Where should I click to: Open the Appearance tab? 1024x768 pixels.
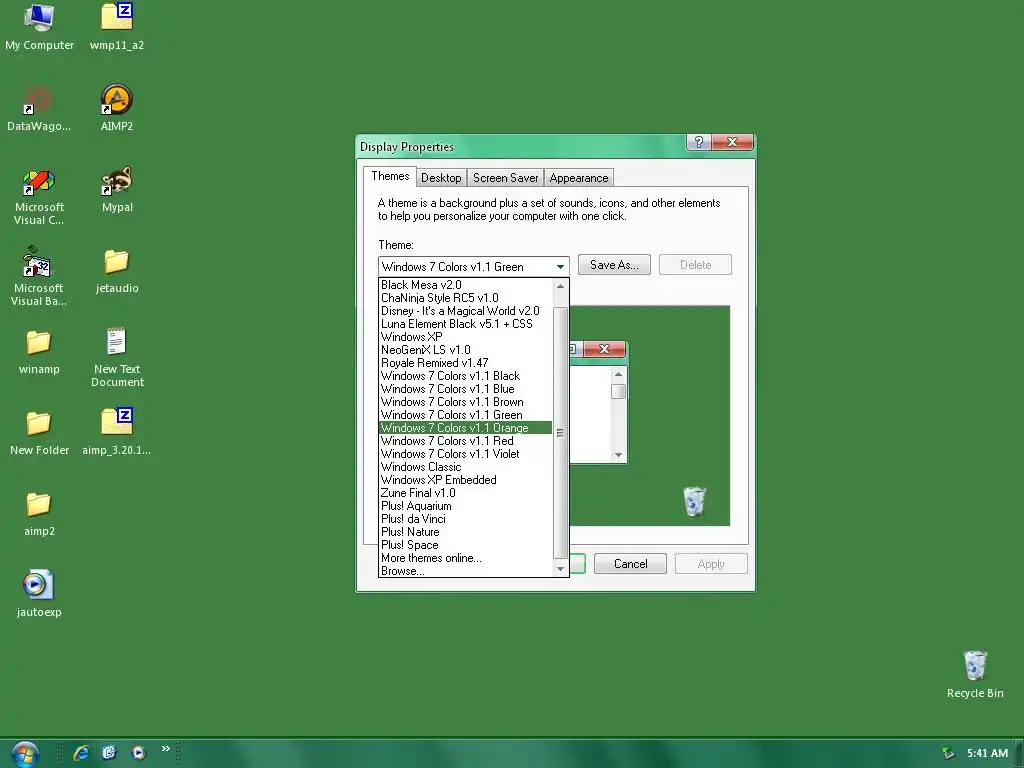point(579,178)
